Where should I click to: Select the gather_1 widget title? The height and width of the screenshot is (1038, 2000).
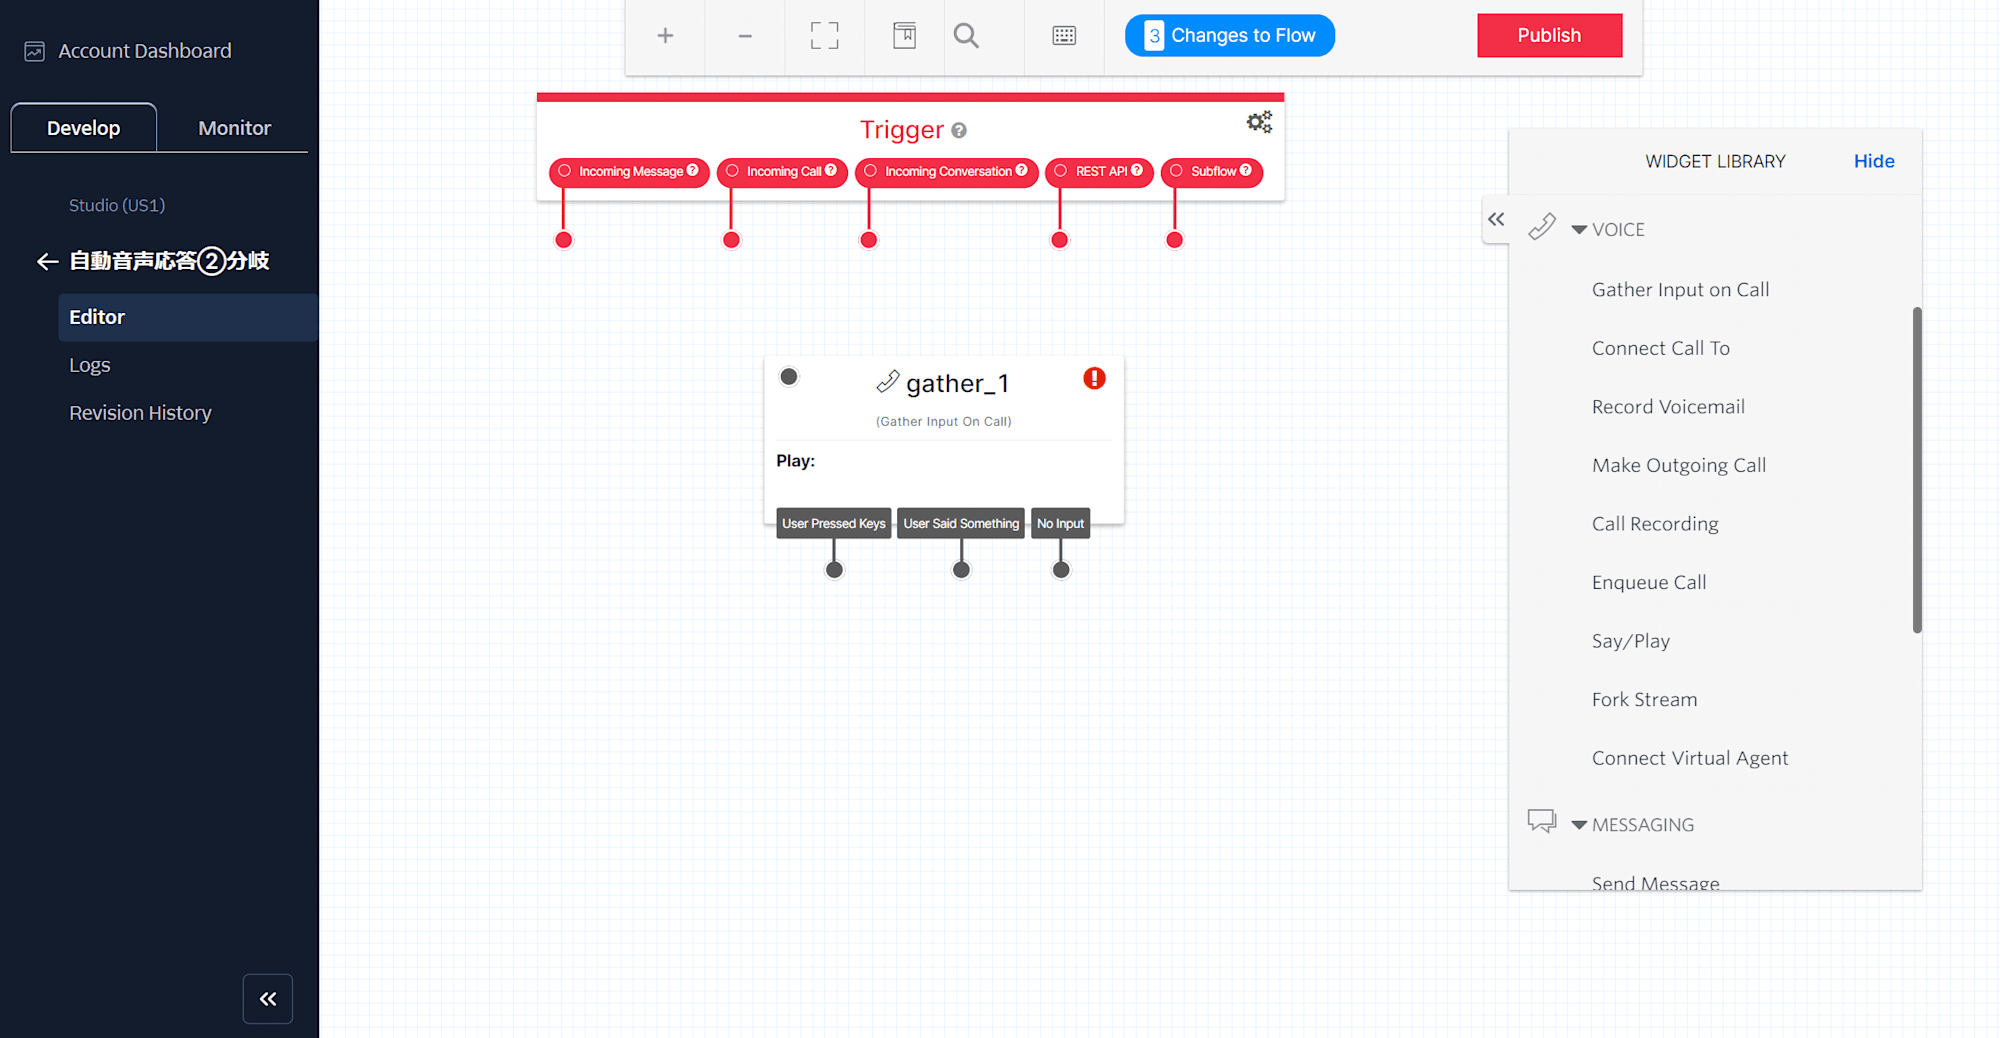click(x=957, y=383)
